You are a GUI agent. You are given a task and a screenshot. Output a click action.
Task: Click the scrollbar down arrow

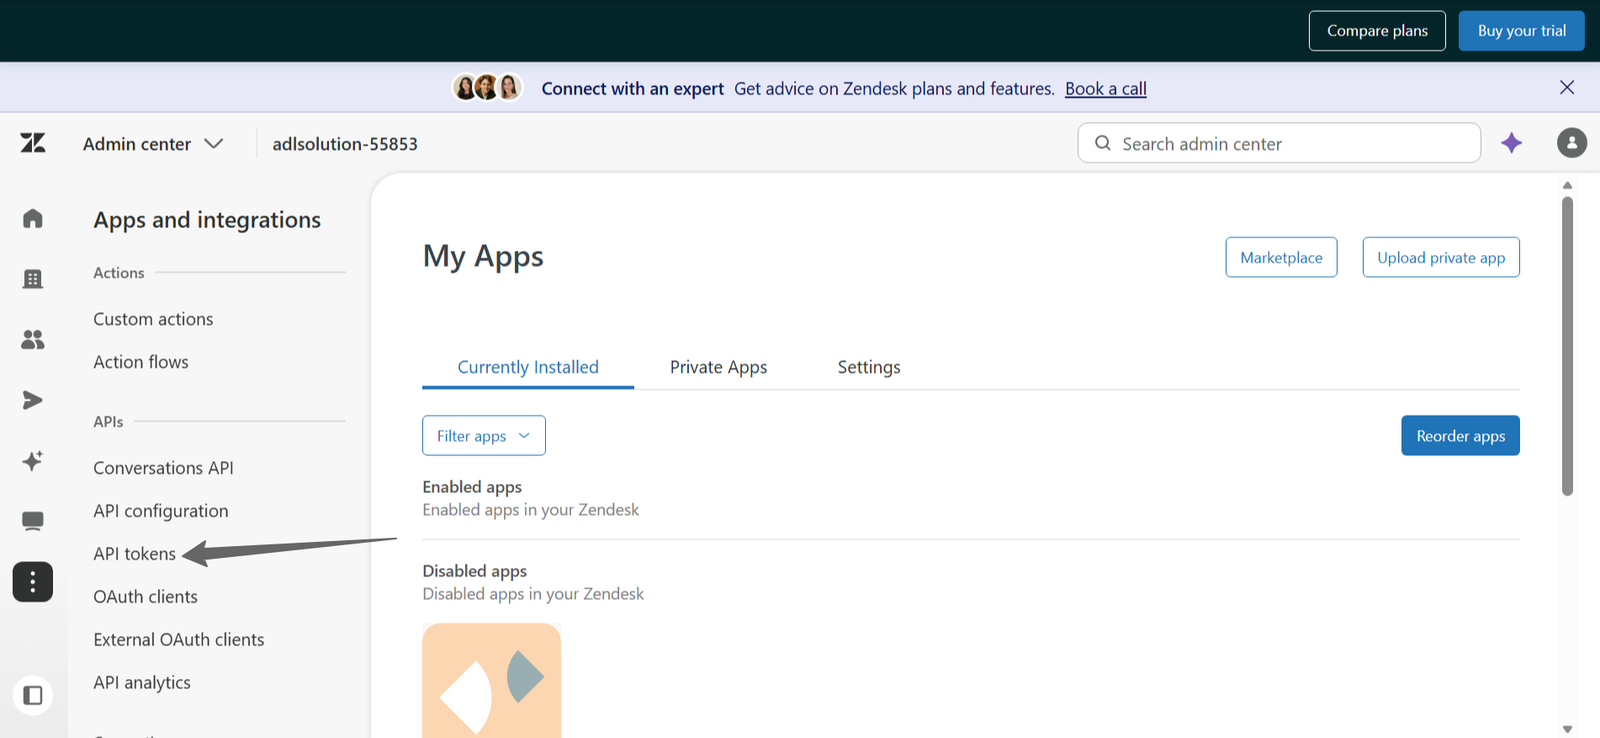(x=1567, y=729)
